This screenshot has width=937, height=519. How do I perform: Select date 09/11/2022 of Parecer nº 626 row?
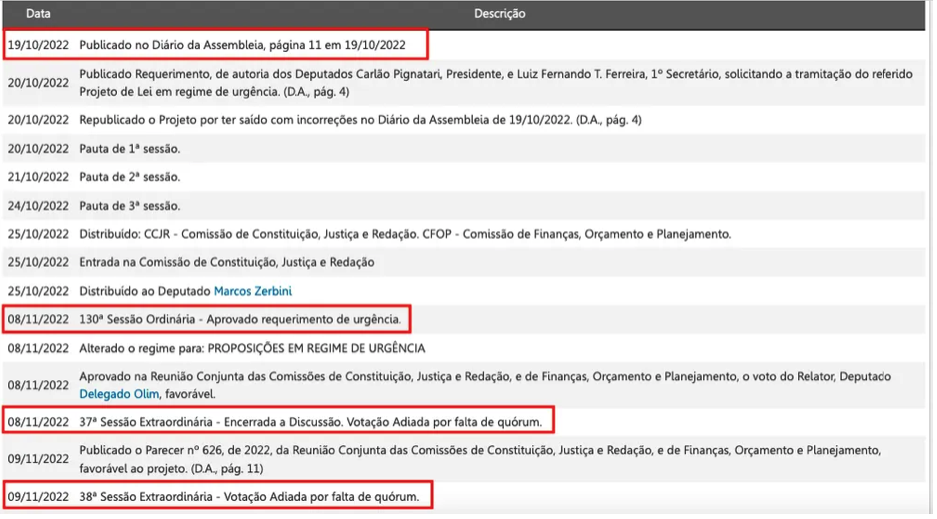click(x=38, y=459)
